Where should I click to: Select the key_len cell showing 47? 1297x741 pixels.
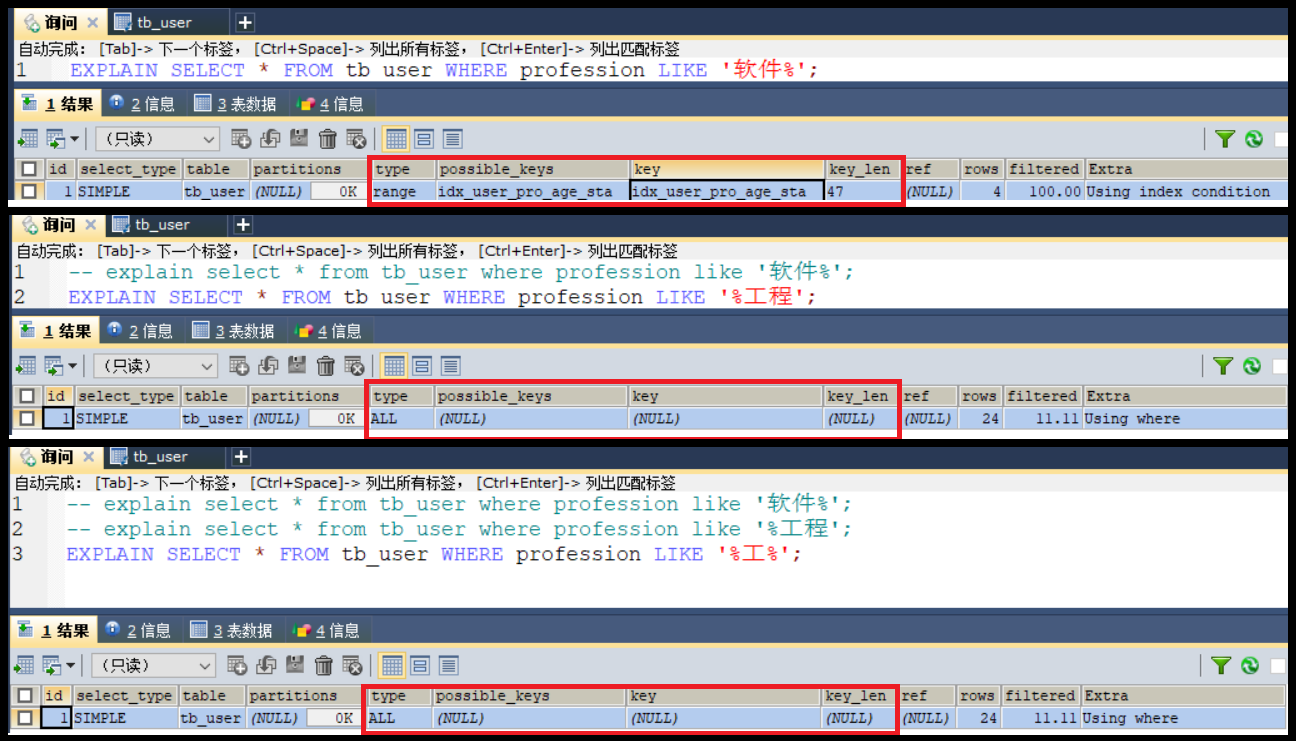864,191
